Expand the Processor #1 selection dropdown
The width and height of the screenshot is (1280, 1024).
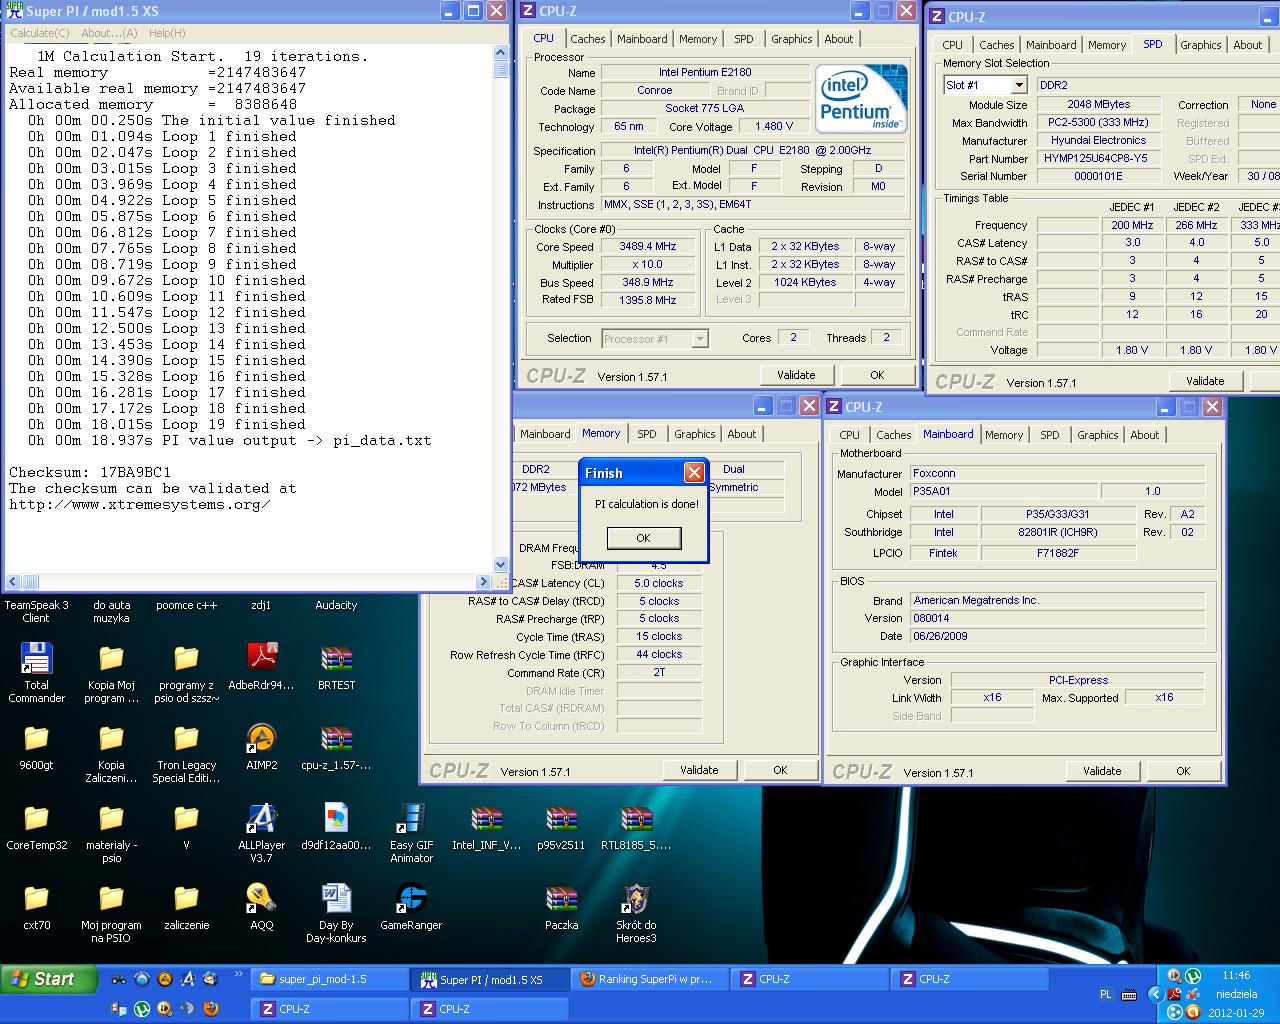(x=700, y=339)
